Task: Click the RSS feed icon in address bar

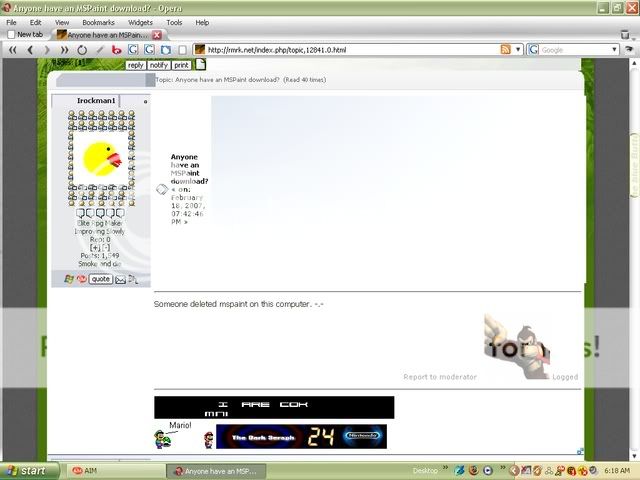Action: pos(506,49)
